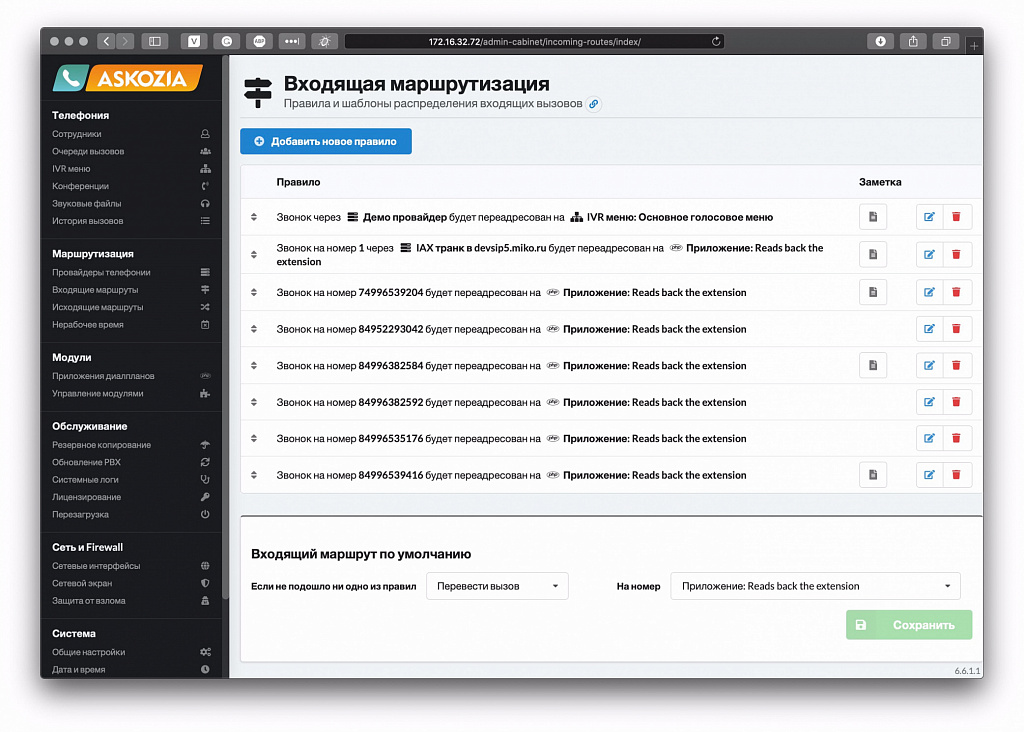This screenshot has width=1024, height=732.
Task: Open Очереди вызовов in the sidebar
Action: click(131, 151)
